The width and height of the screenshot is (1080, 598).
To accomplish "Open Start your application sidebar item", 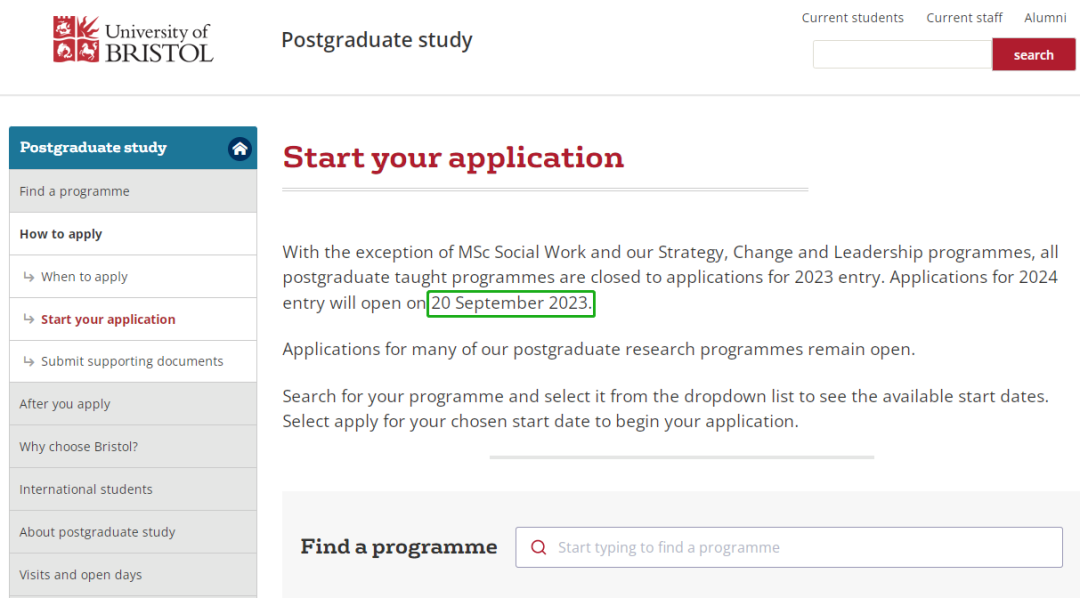I will (x=133, y=319).
